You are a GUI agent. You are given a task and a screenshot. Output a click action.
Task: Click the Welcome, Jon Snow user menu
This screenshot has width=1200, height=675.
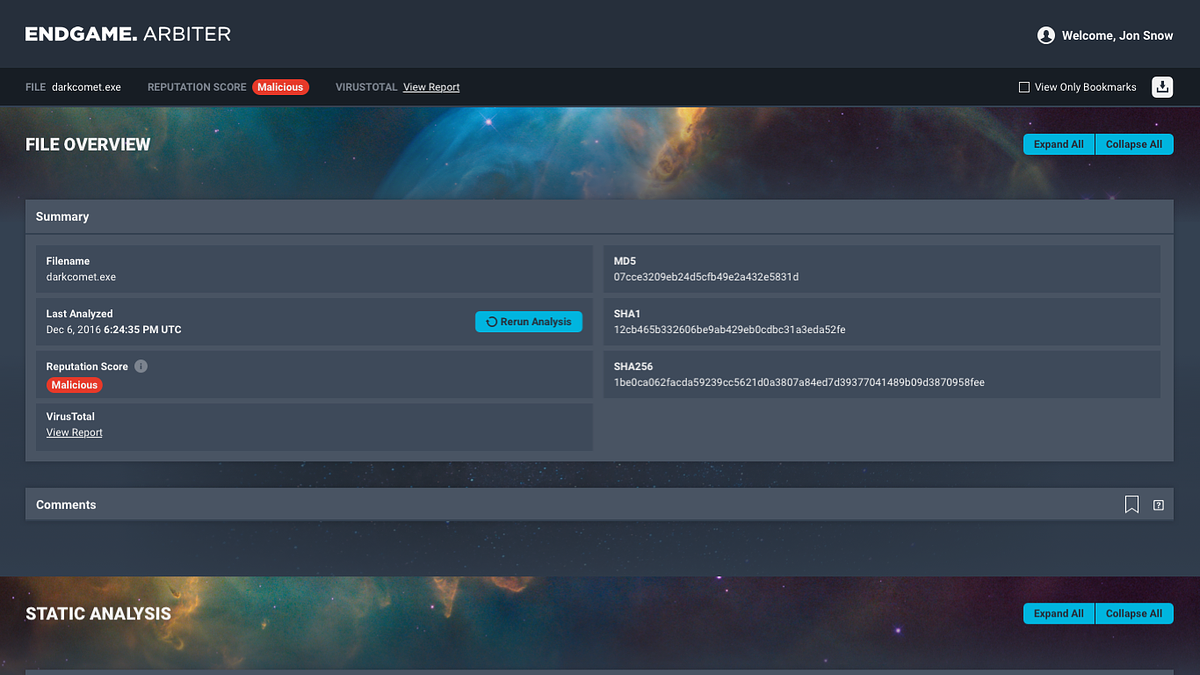(x=1117, y=36)
